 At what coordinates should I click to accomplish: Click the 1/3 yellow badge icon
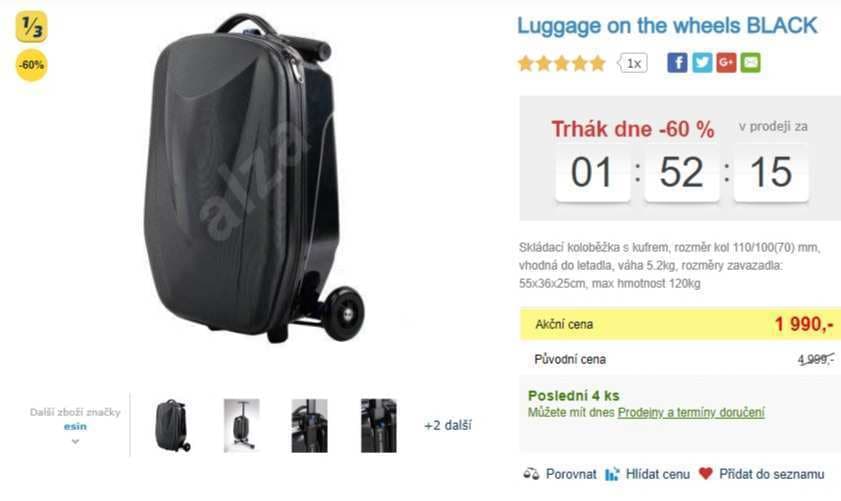point(31,26)
